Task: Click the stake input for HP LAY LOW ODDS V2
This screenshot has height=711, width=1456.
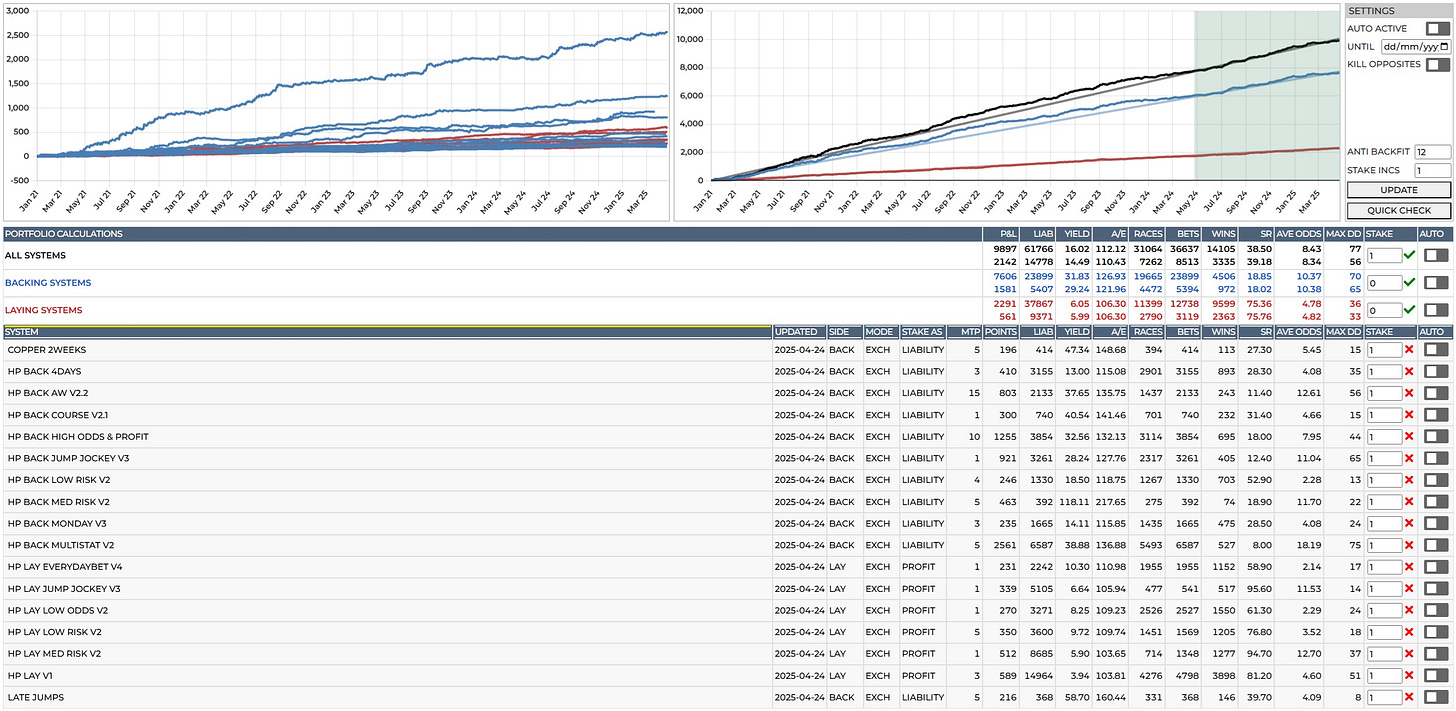Action: 1383,610
